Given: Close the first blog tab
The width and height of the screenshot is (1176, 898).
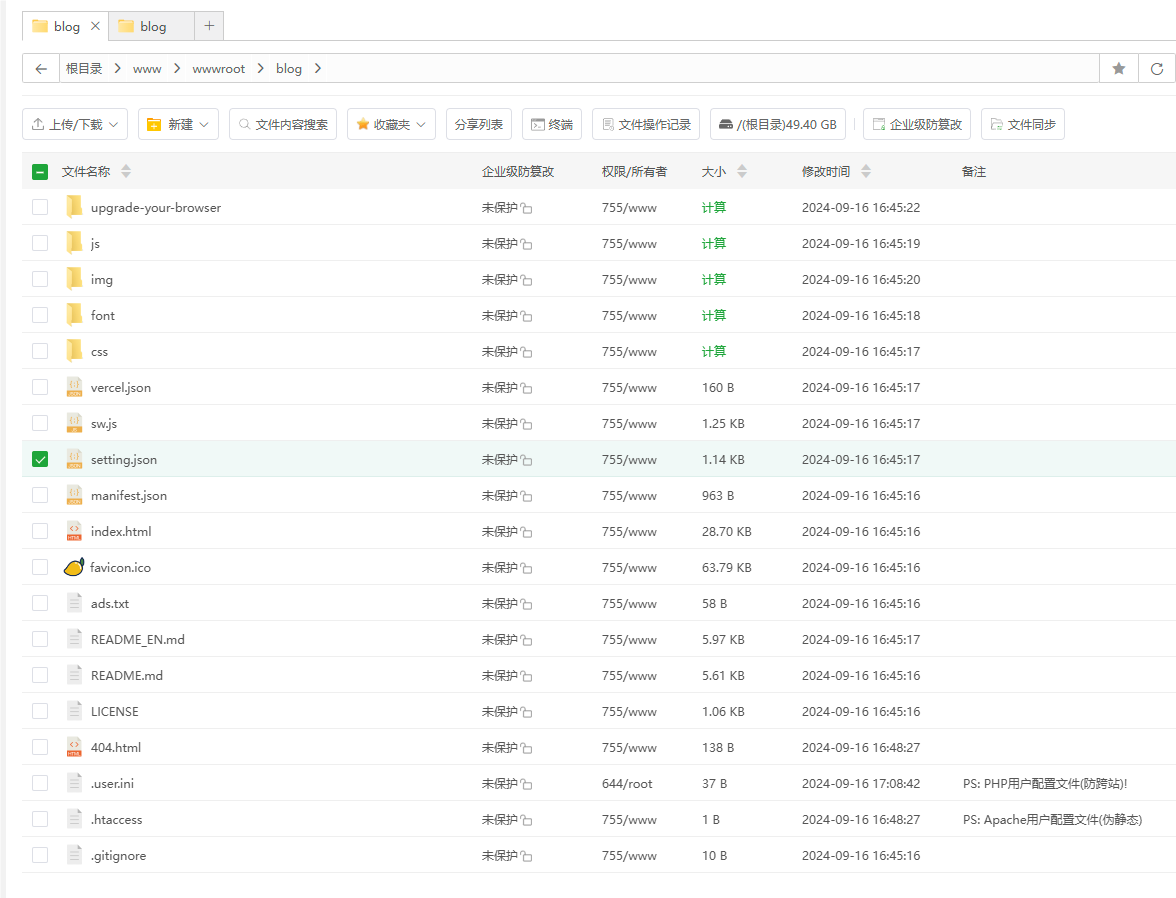Looking at the screenshot, I should pos(95,26).
